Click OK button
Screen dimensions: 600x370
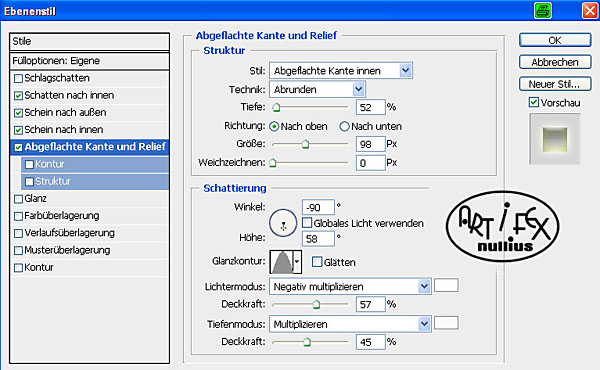(555, 40)
